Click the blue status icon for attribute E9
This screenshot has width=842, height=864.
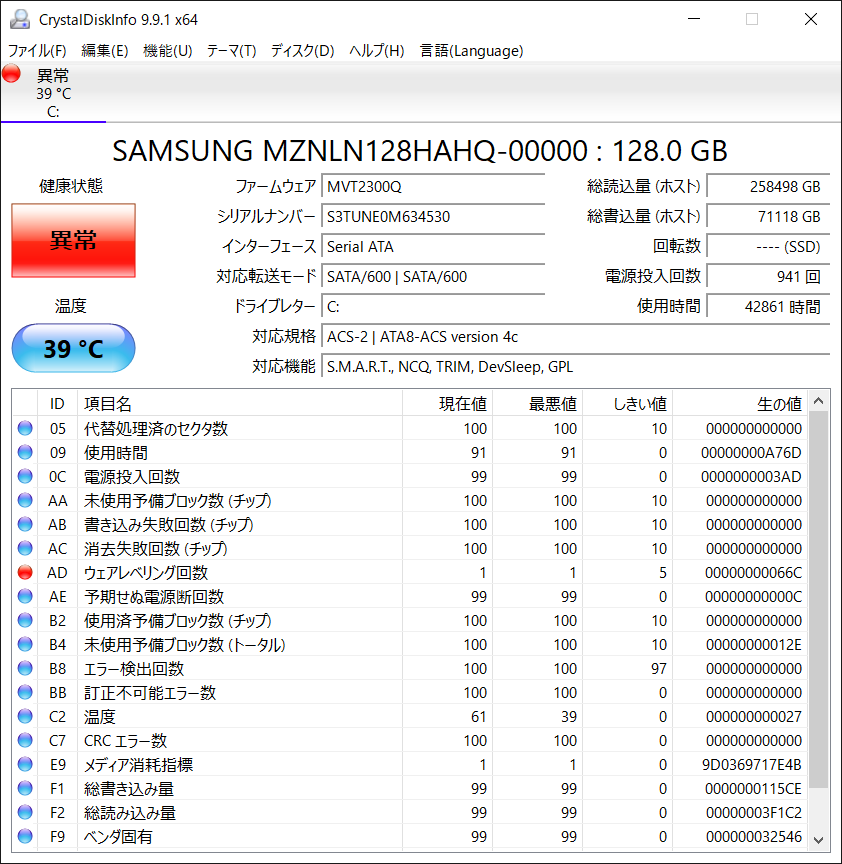pos(25,764)
